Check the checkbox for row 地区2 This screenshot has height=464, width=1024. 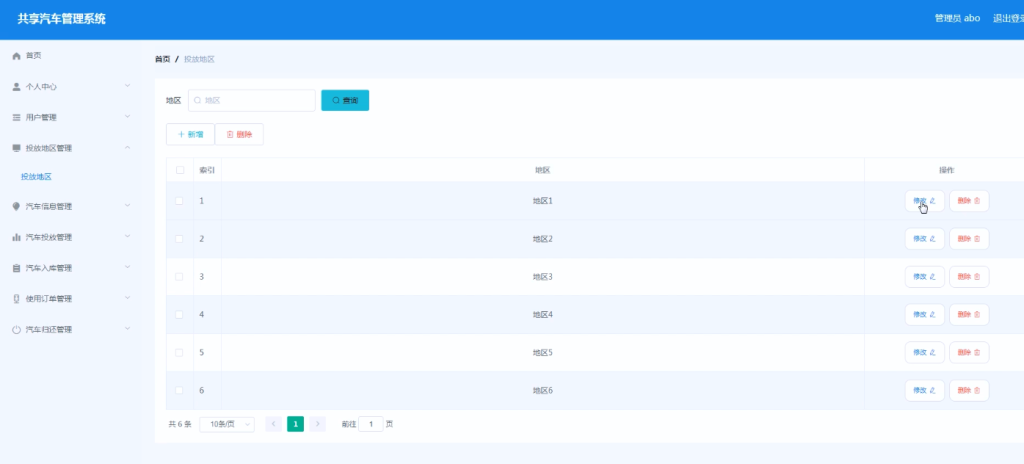click(x=180, y=239)
